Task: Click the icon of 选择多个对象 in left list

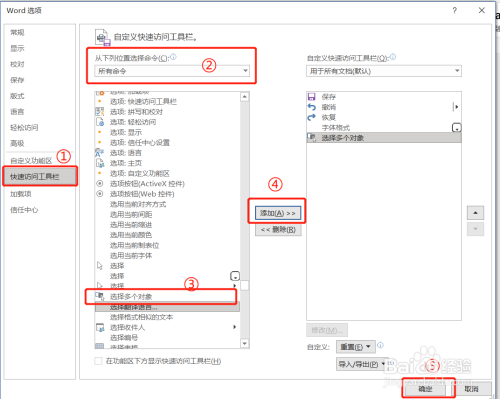Action: [x=100, y=296]
